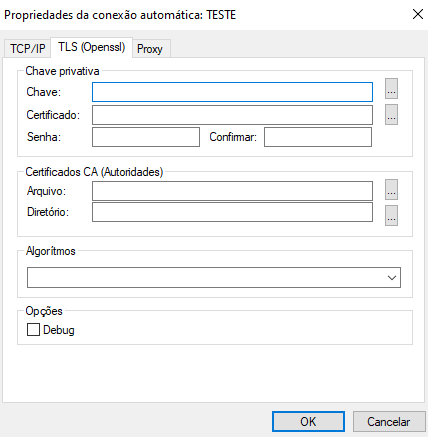Screen dimensions: 428x437
Task: Click the Senha password field
Action: point(146,137)
